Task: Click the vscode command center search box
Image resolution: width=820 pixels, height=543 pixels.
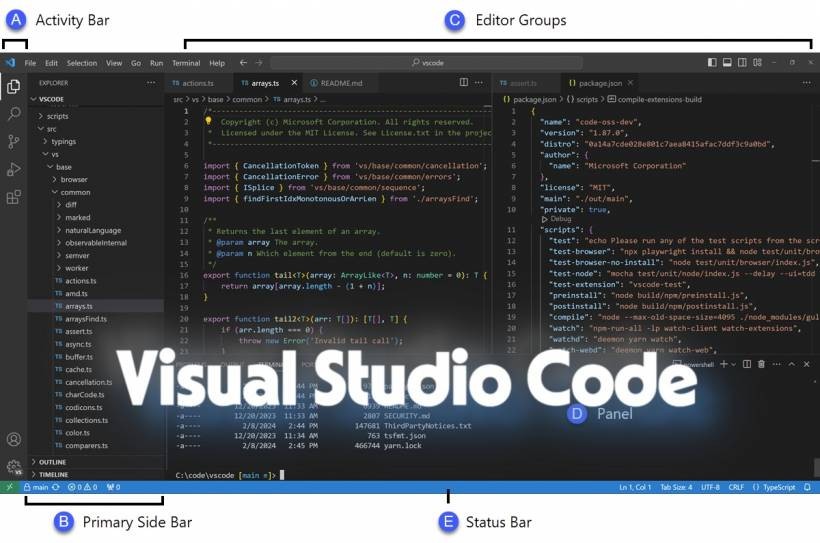Action: point(427,63)
